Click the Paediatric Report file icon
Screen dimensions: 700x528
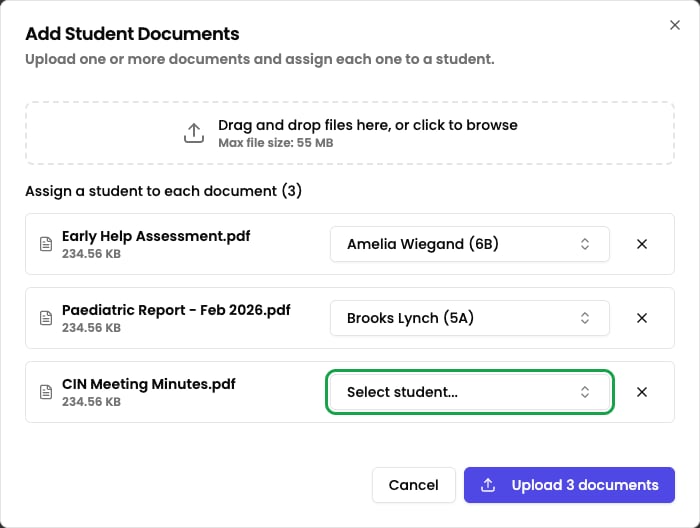coord(46,318)
